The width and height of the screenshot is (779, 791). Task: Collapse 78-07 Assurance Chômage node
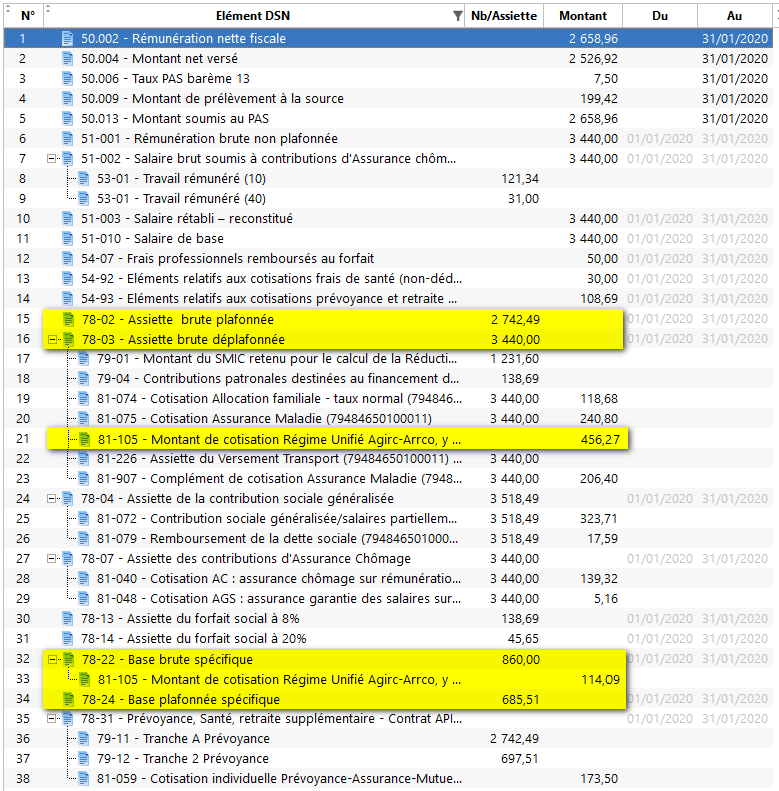tap(51, 558)
